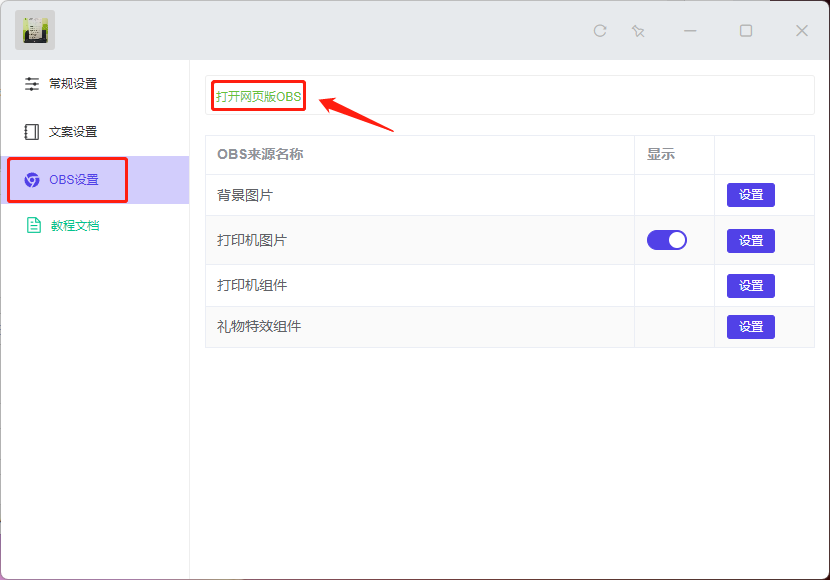The image size is (830, 580).
Task: Minimize the application window
Action: (x=690, y=31)
